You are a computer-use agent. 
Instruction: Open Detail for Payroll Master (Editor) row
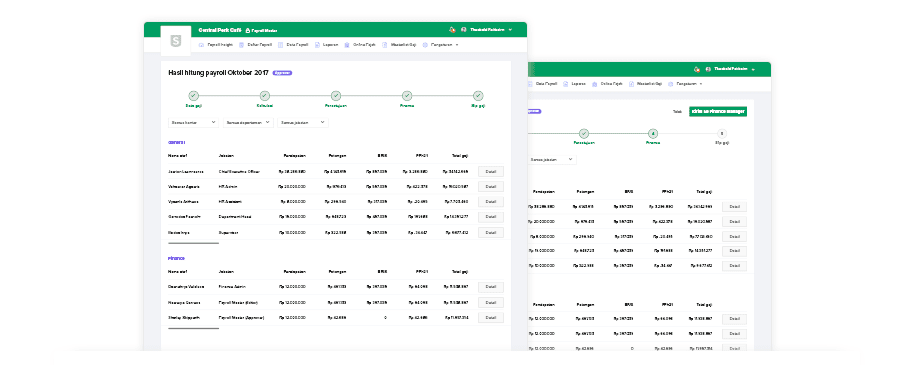491,302
